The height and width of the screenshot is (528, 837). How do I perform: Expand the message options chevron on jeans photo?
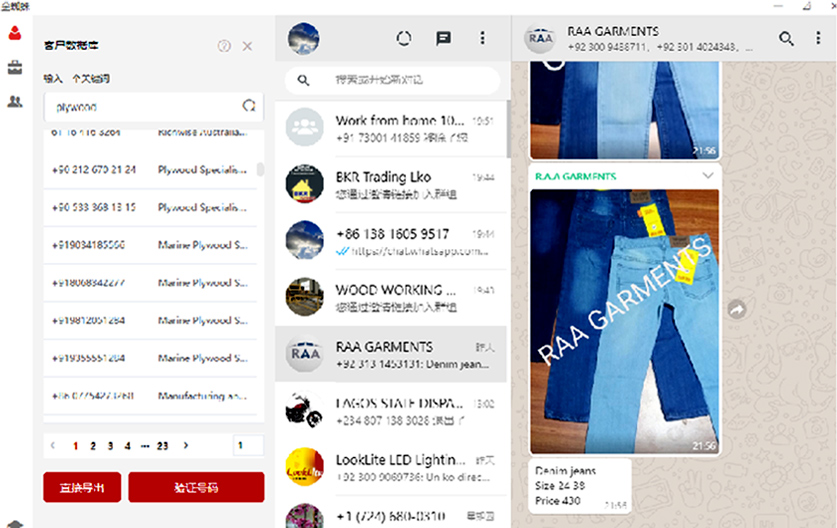(708, 176)
